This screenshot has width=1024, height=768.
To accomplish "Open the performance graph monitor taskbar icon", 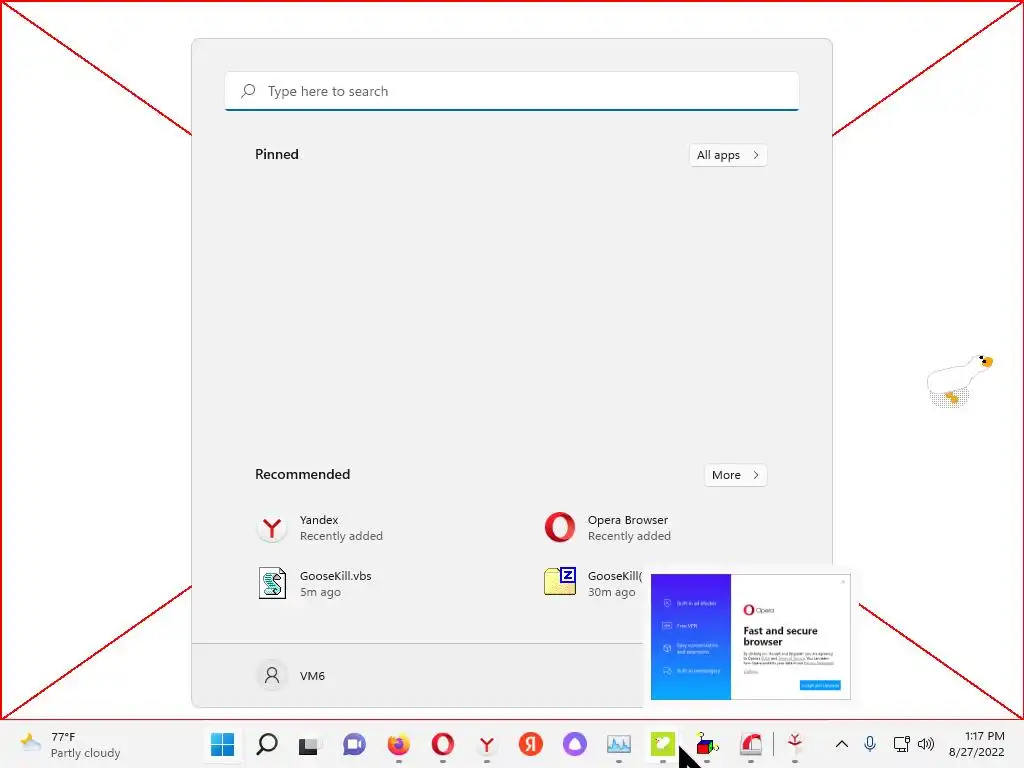I will pos(618,744).
